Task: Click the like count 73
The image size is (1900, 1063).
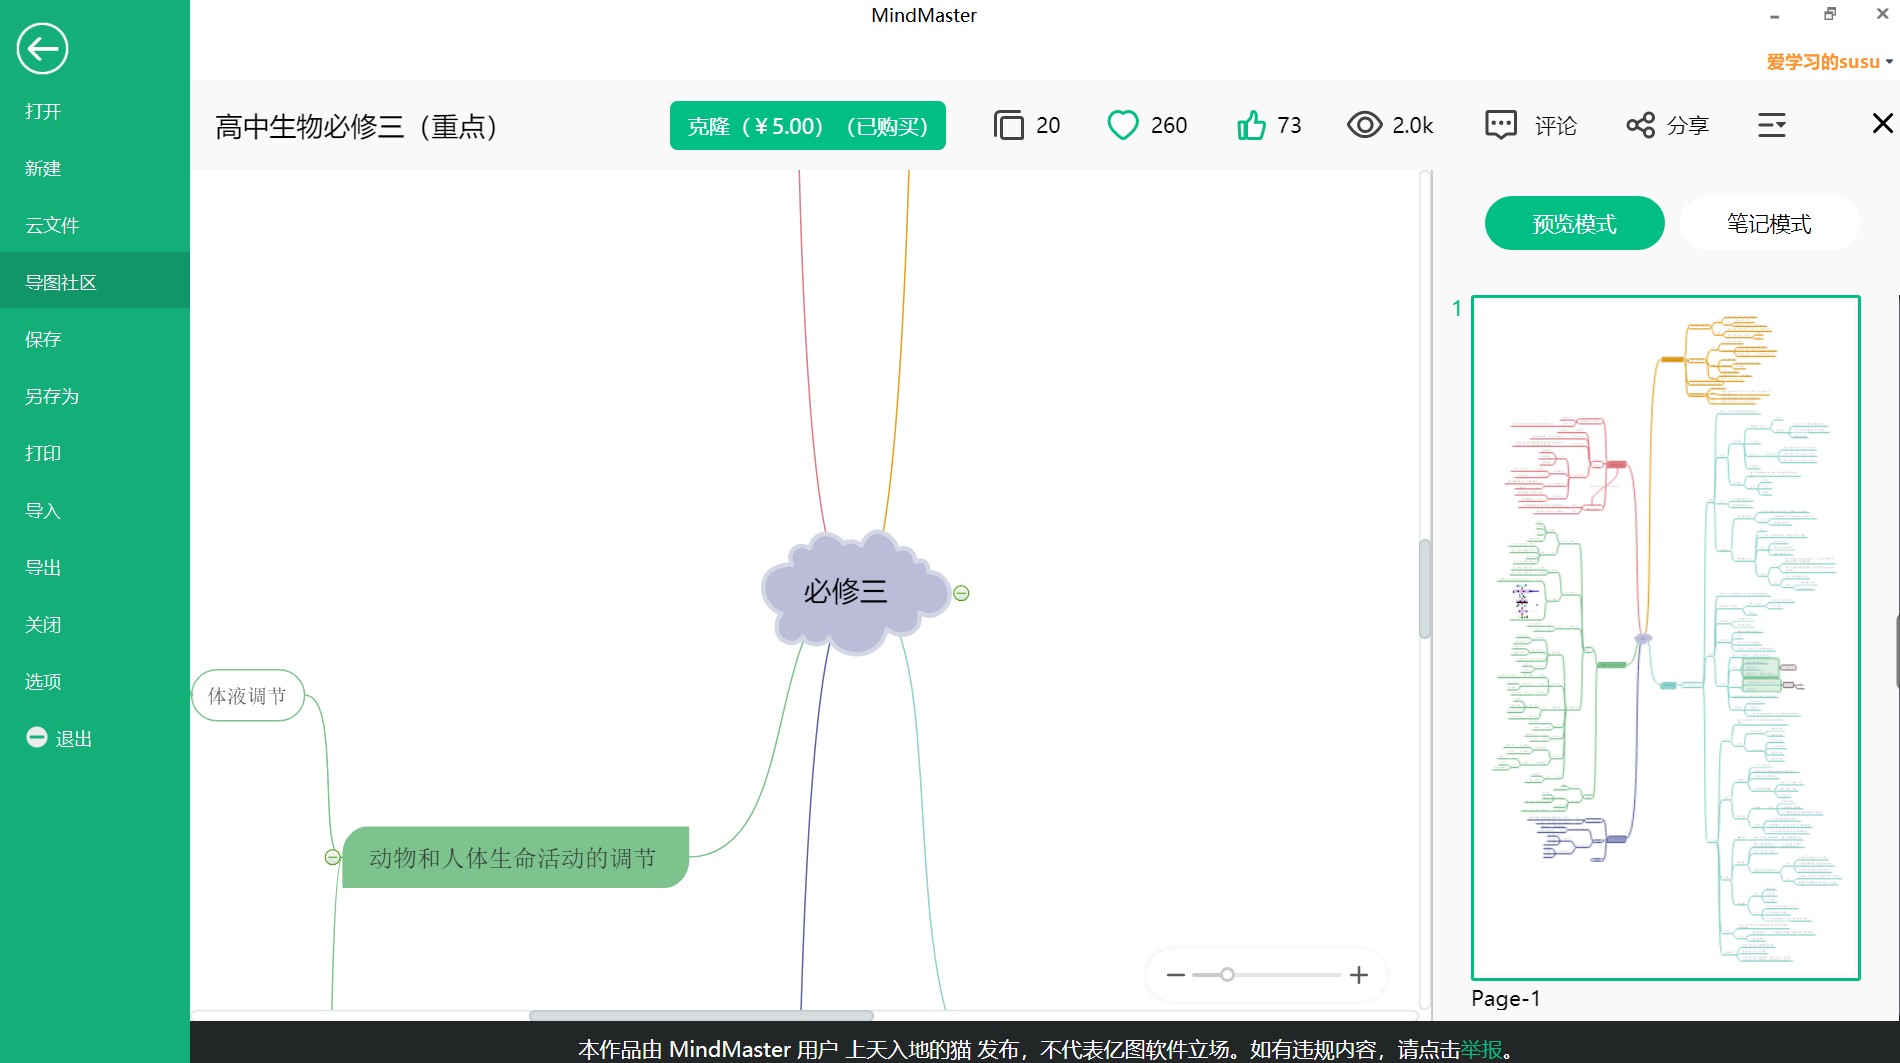Action: 1289,125
